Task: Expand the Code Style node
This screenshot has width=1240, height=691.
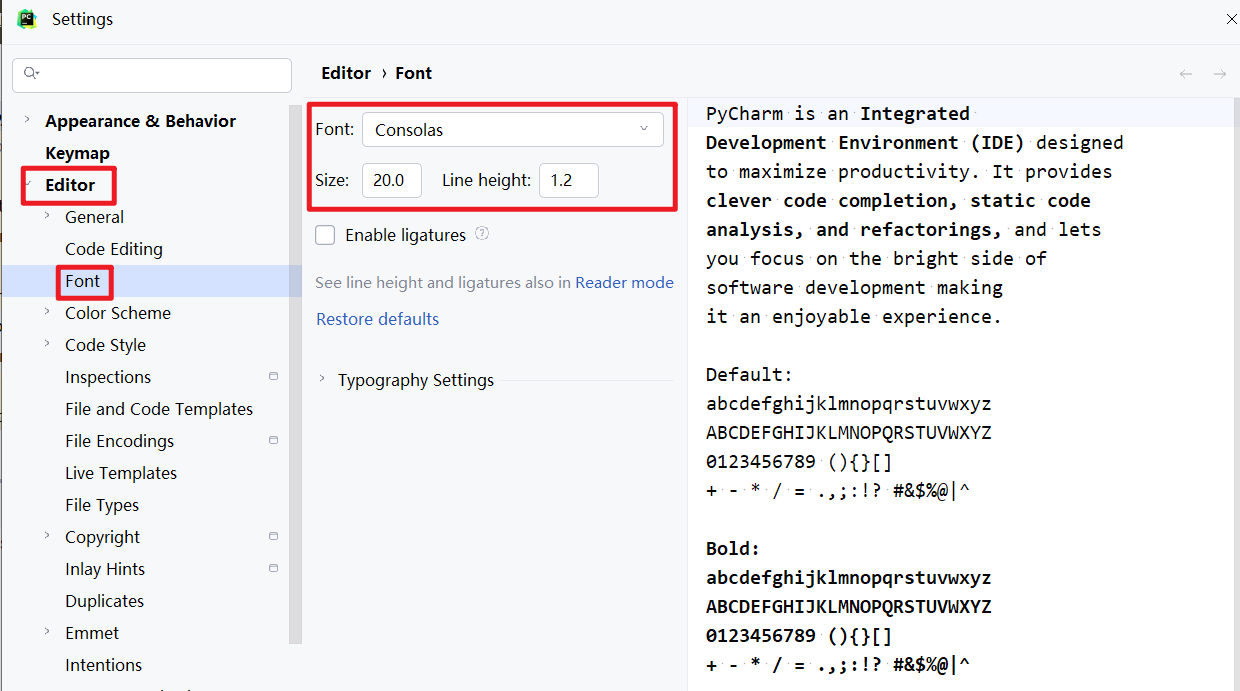Action: pos(46,344)
